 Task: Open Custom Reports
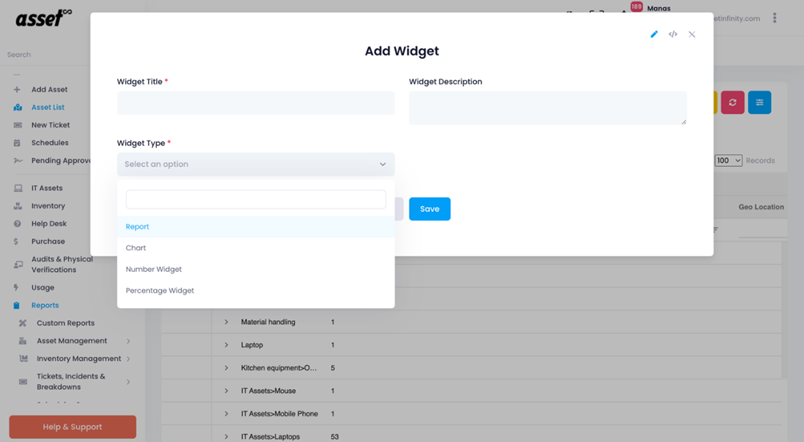point(66,323)
